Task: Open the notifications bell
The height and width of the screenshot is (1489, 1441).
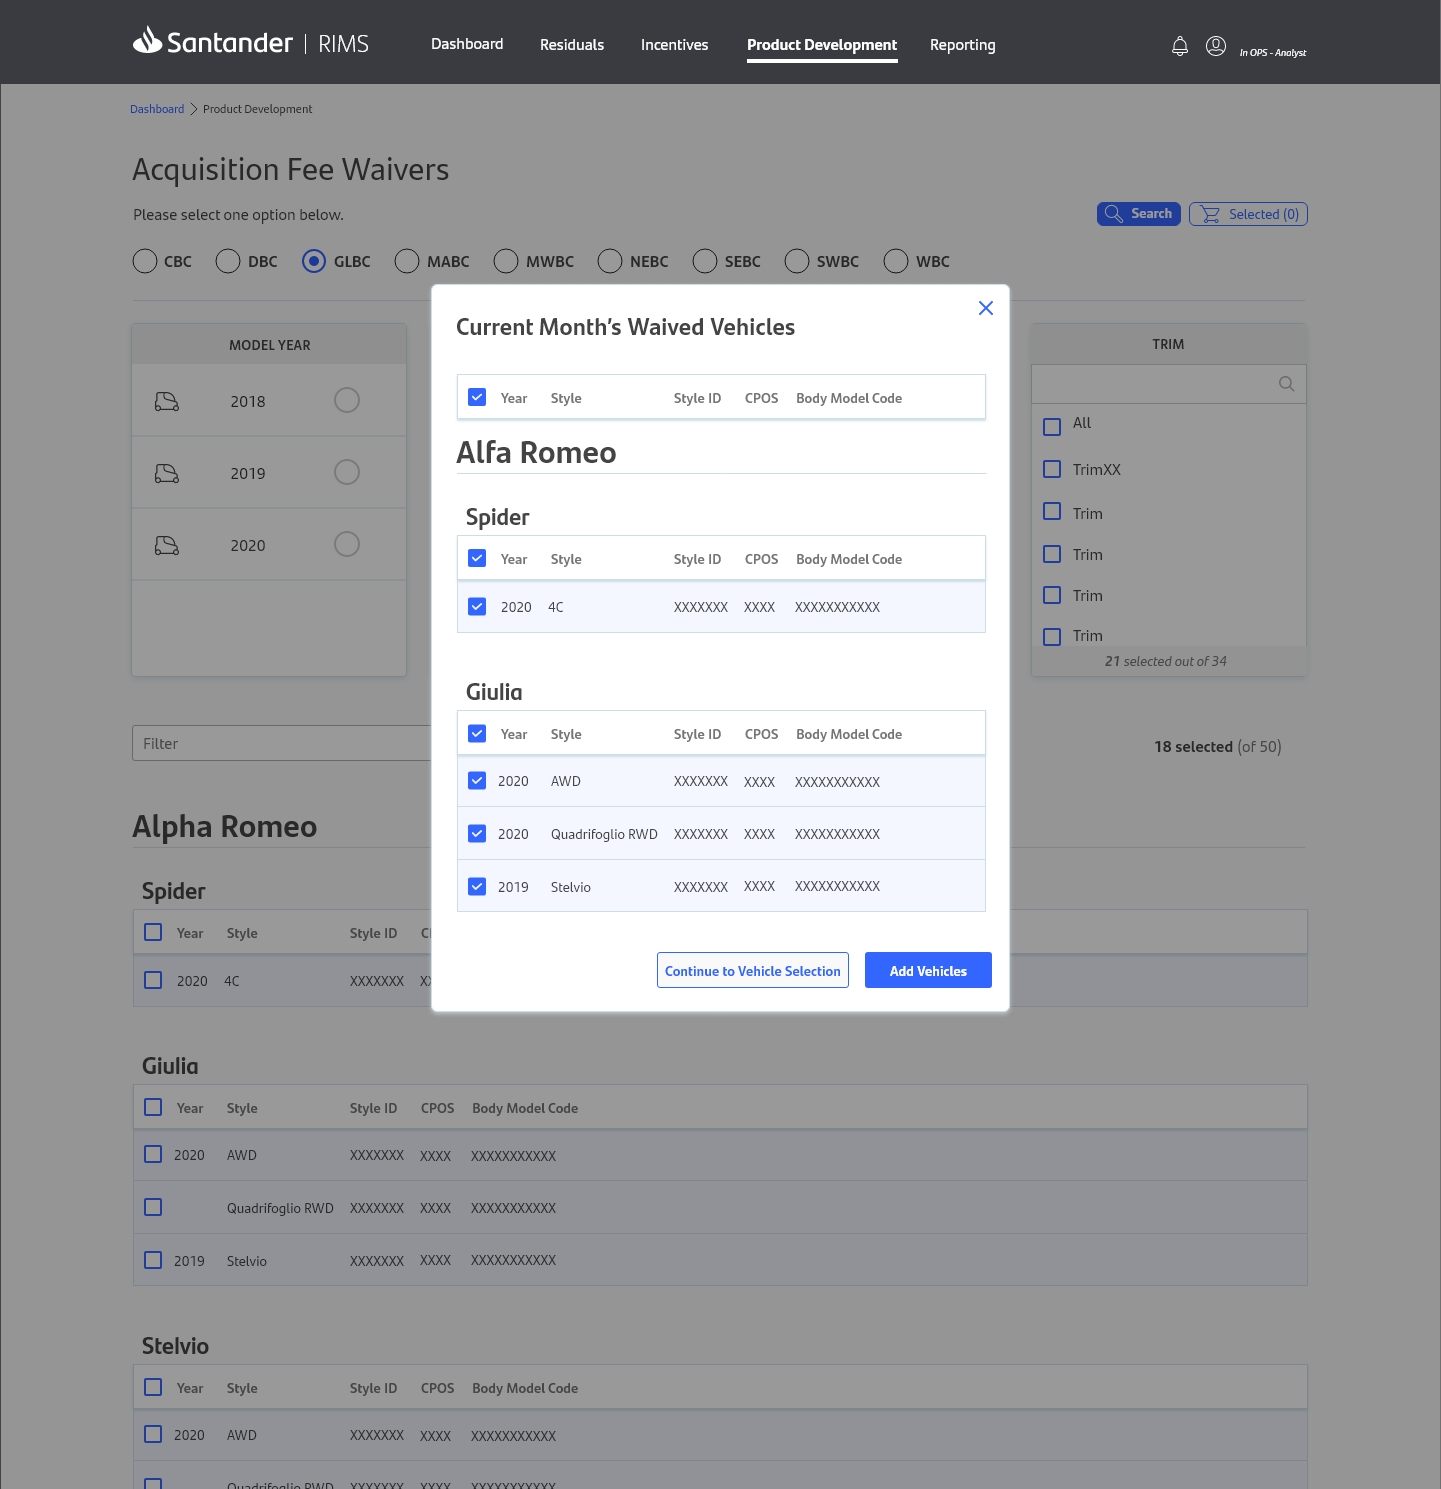Action: pos(1180,46)
